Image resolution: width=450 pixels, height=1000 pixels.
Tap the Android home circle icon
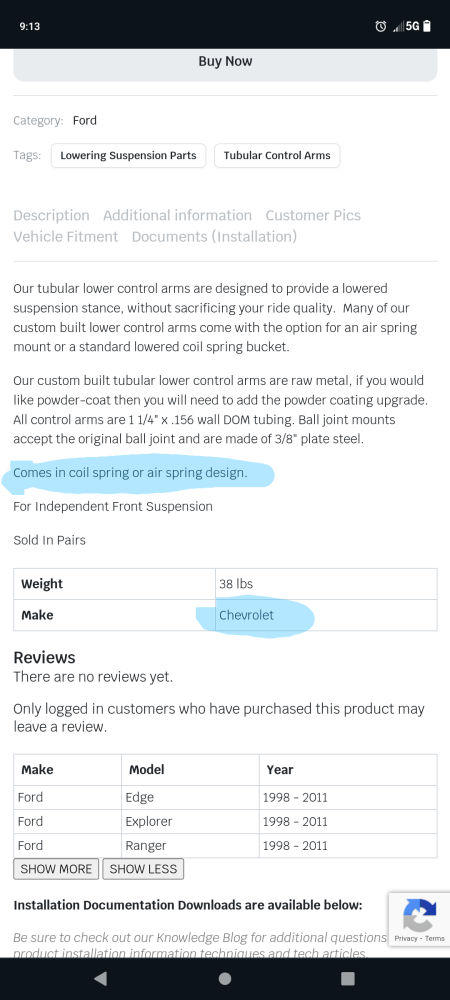pos(224,978)
